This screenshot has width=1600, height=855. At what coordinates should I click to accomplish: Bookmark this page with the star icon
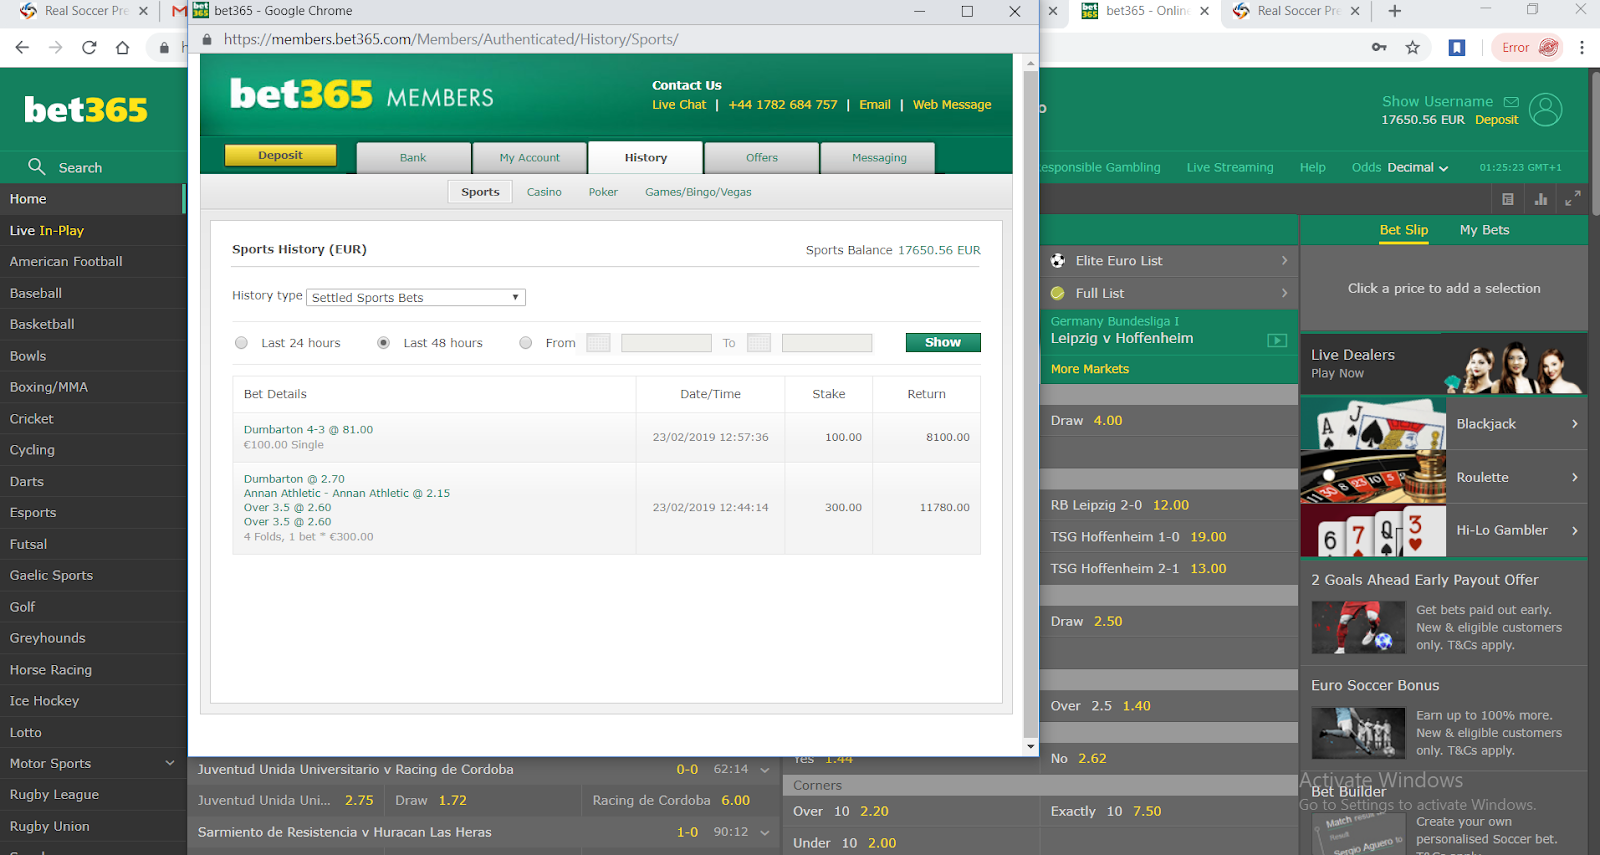click(x=1412, y=47)
